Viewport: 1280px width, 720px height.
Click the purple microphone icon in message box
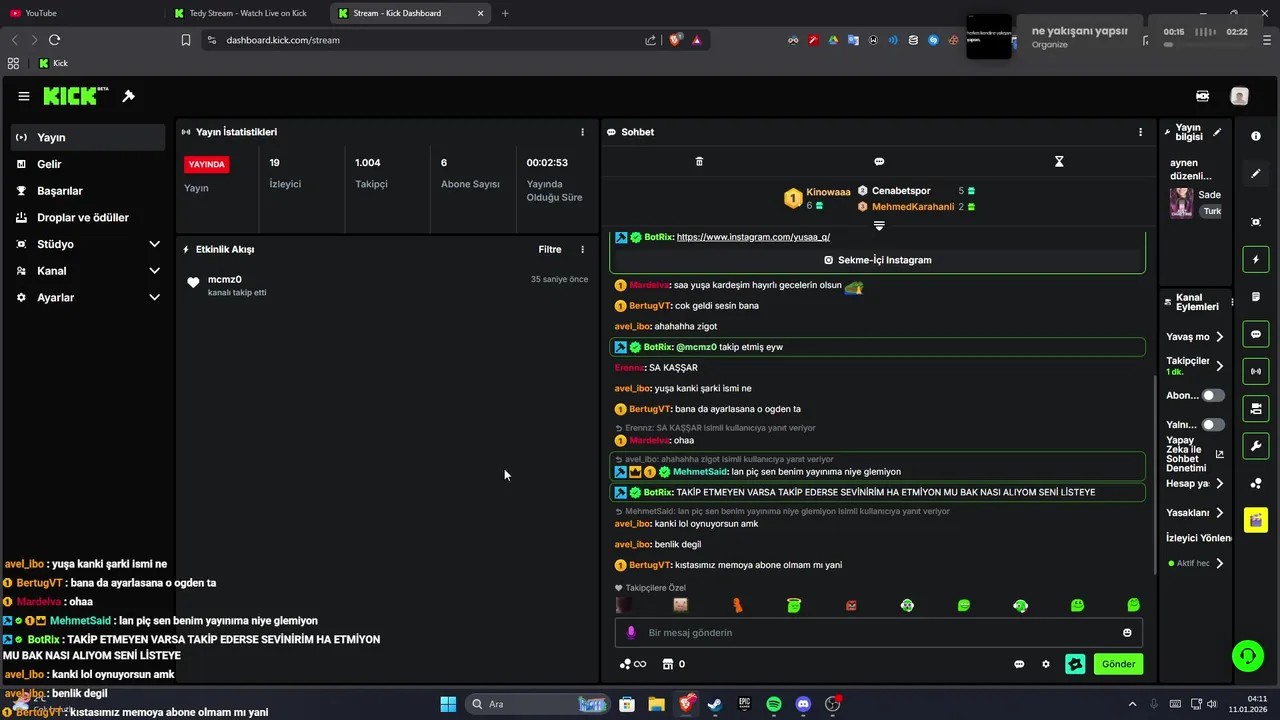[x=631, y=632]
